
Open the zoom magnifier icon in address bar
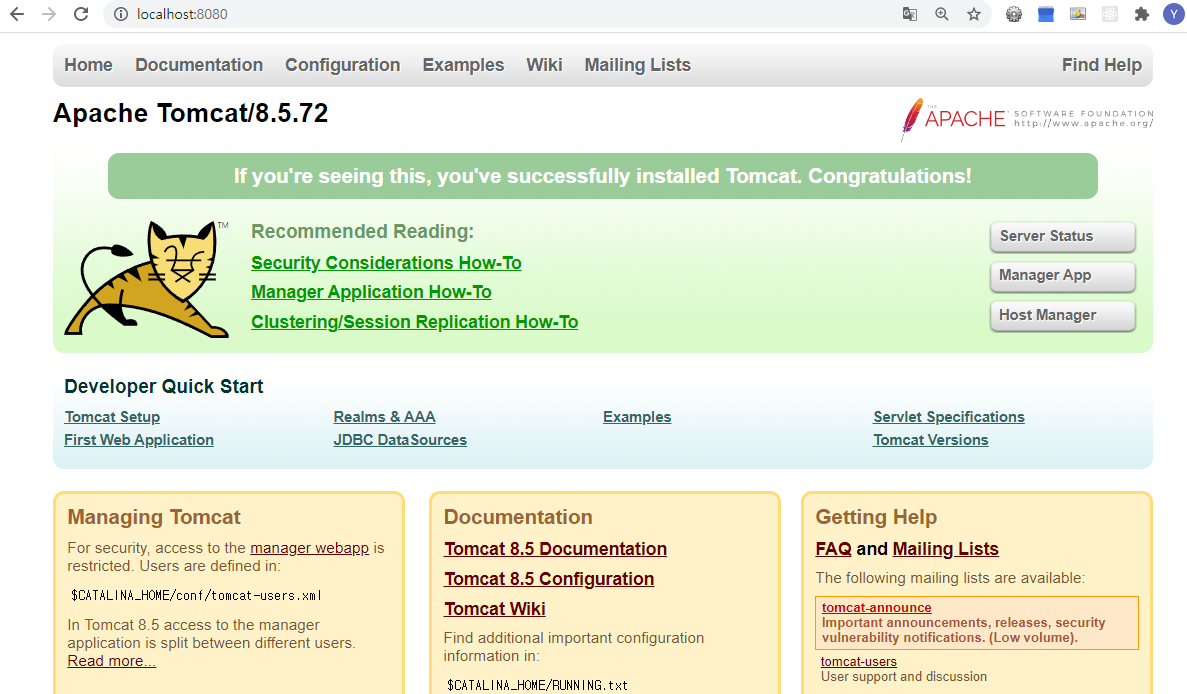[x=942, y=14]
